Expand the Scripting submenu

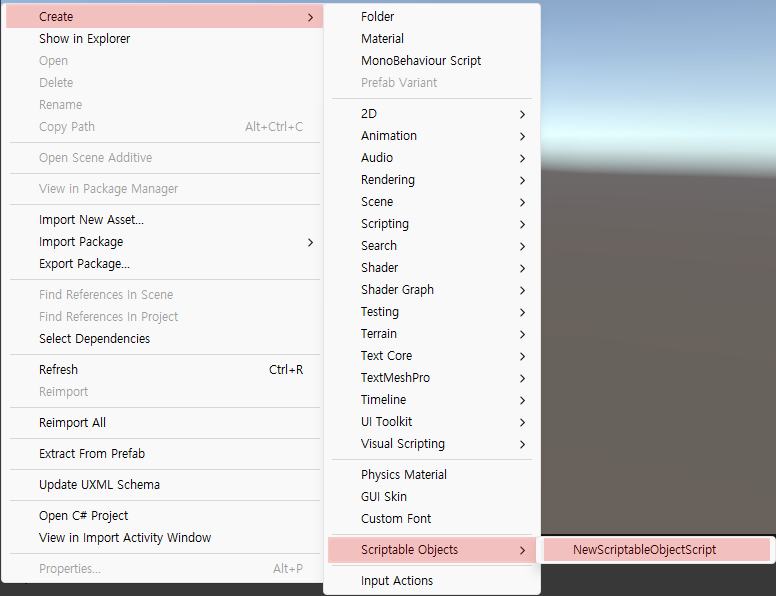tap(432, 224)
